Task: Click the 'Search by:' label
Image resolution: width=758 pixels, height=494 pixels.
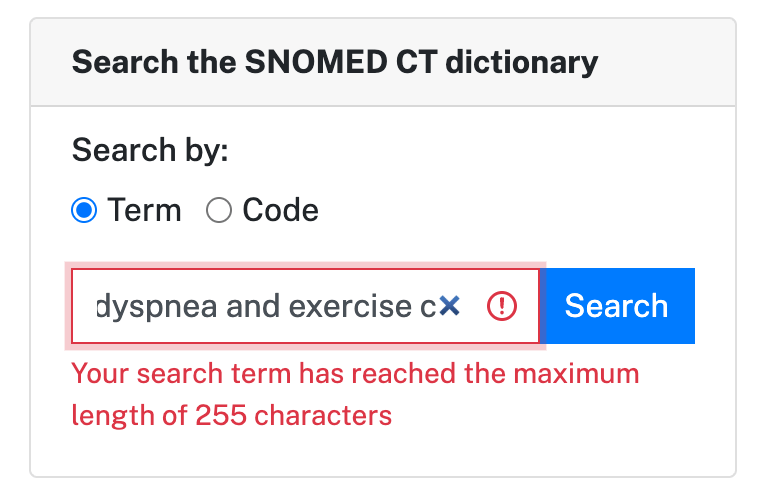Action: pyautogui.click(x=150, y=151)
